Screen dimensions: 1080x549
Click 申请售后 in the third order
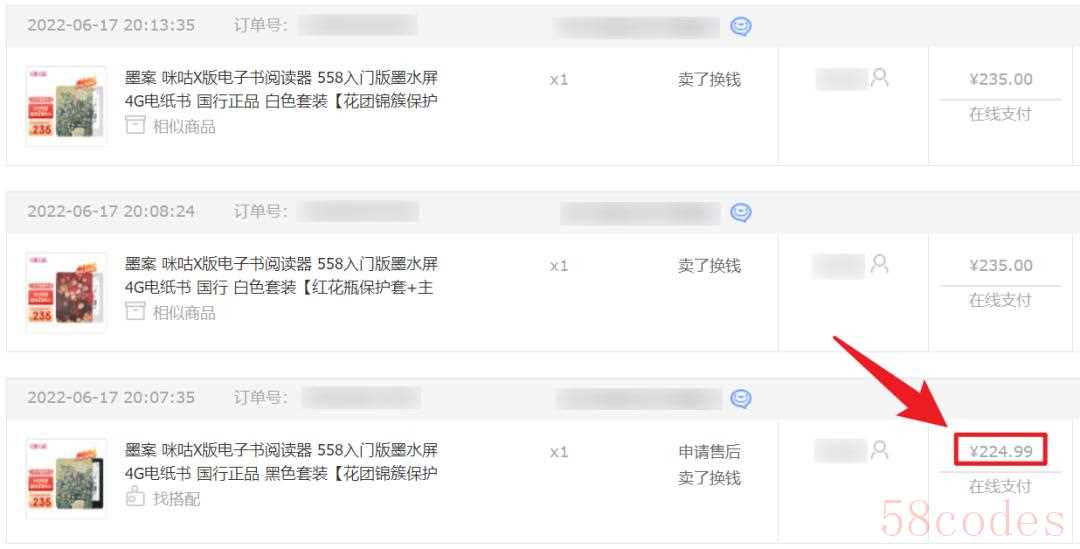tap(709, 452)
